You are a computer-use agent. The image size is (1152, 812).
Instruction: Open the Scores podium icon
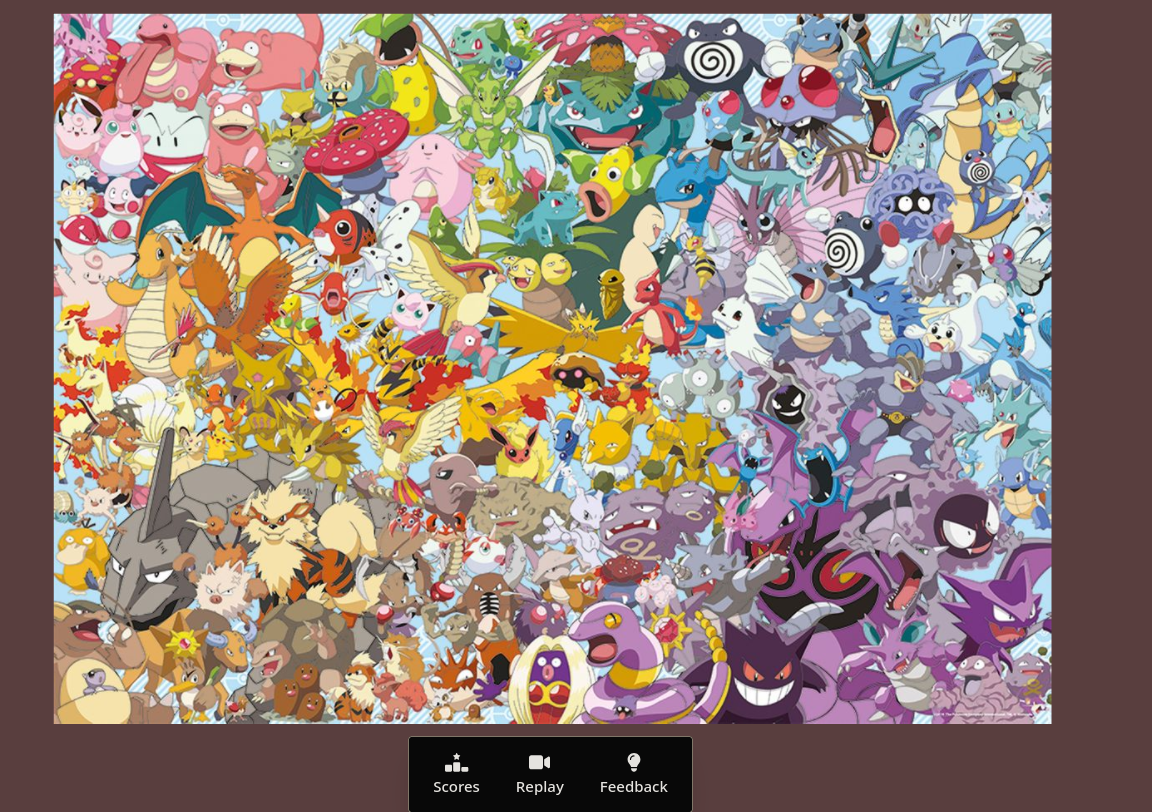[456, 763]
